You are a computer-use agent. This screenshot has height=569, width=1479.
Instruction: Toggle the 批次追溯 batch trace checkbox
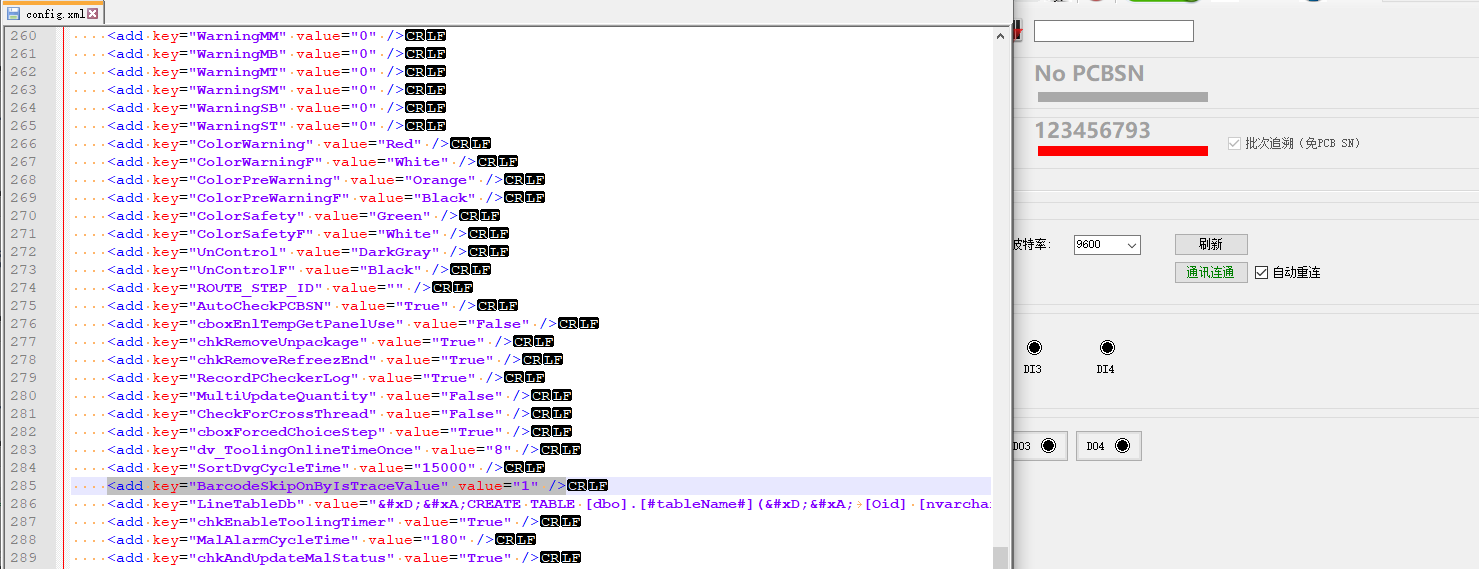1235,143
